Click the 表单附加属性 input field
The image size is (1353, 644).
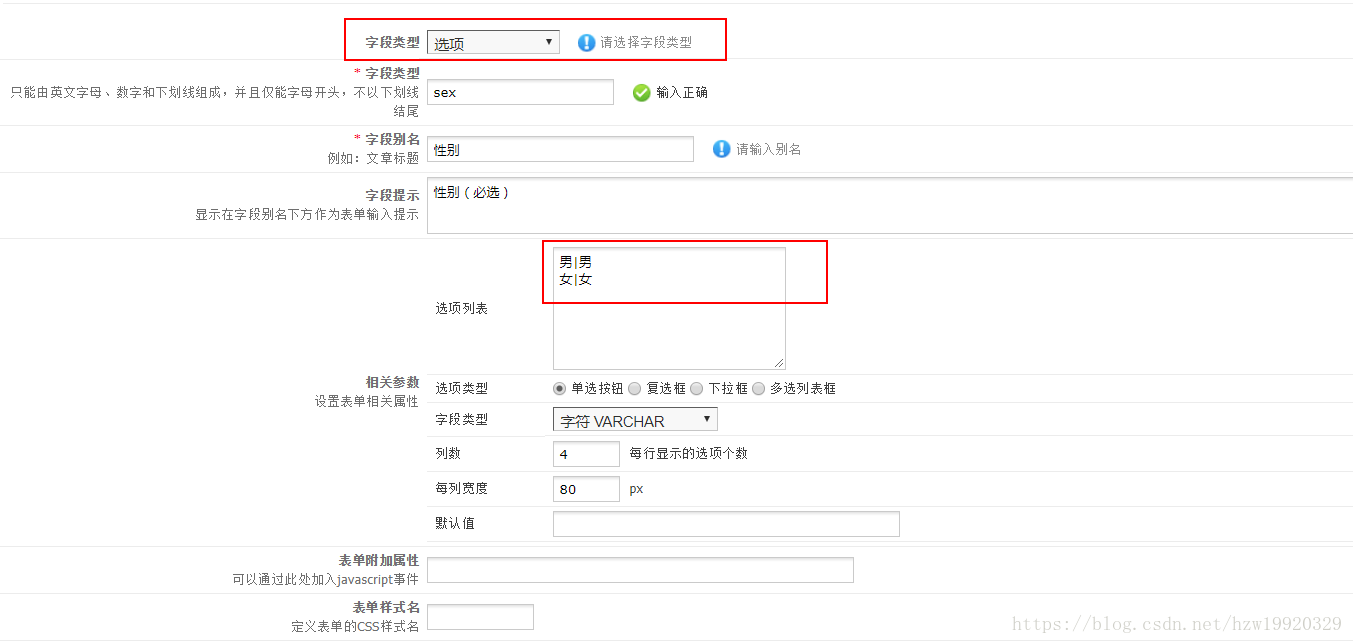(640, 570)
